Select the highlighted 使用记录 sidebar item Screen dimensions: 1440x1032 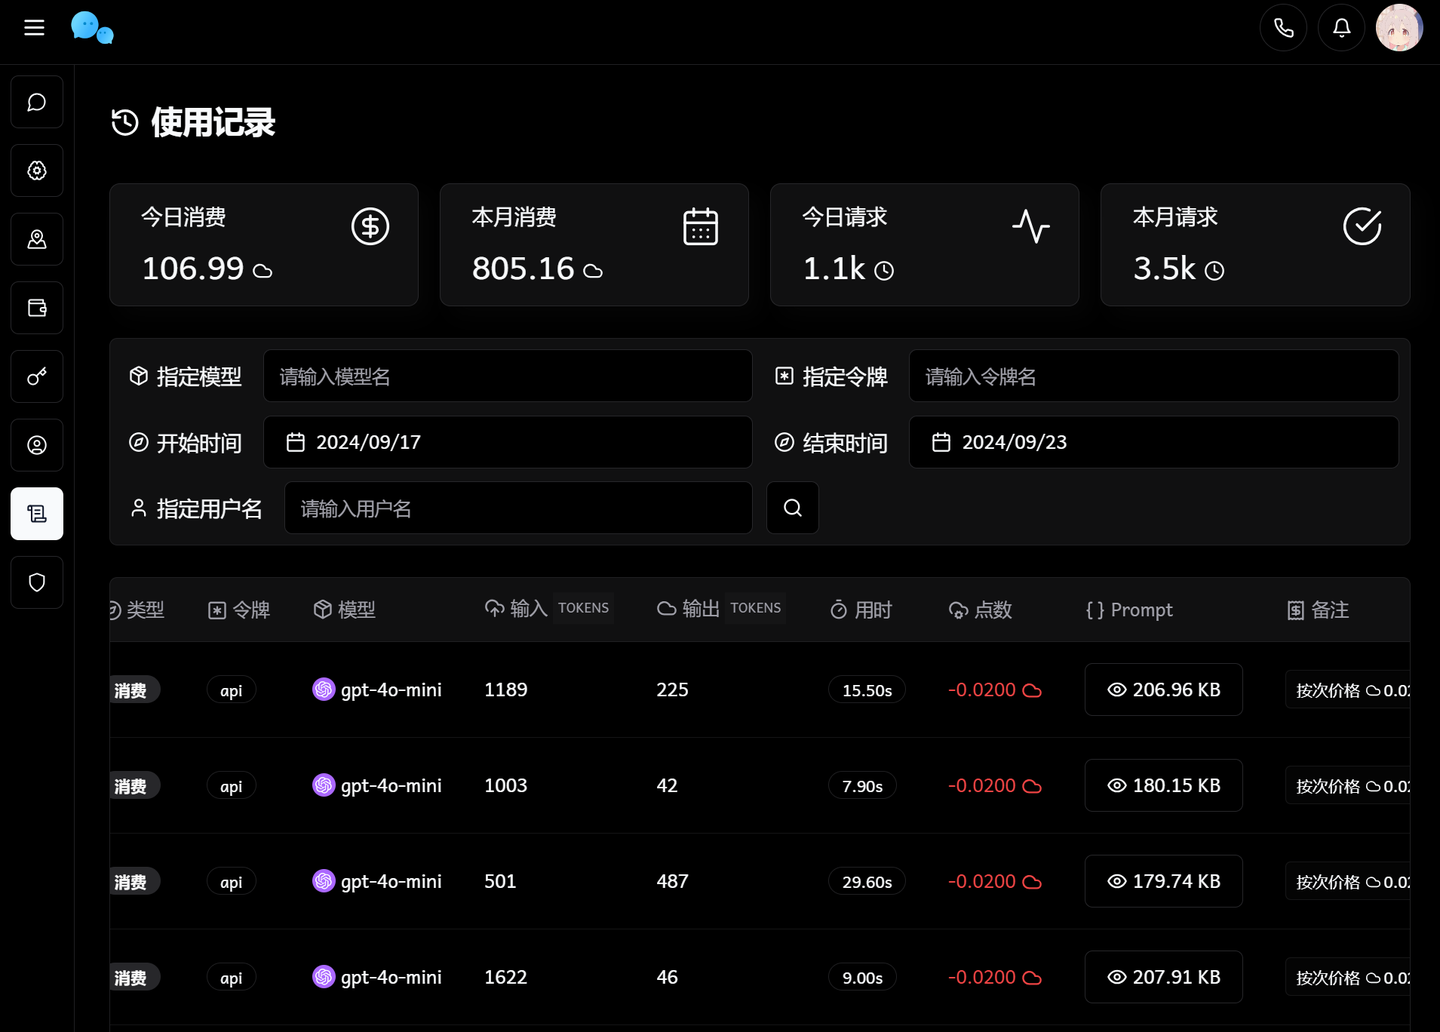click(x=36, y=513)
